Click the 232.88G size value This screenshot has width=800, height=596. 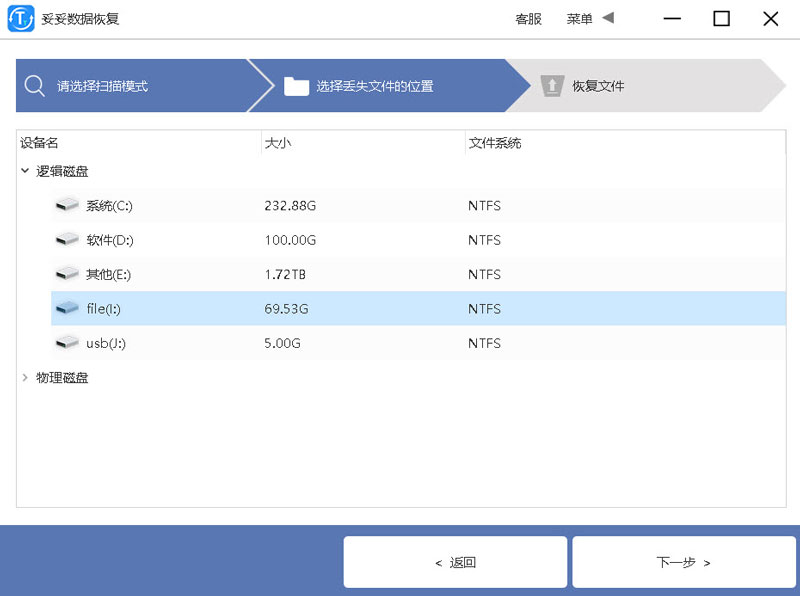coord(290,205)
